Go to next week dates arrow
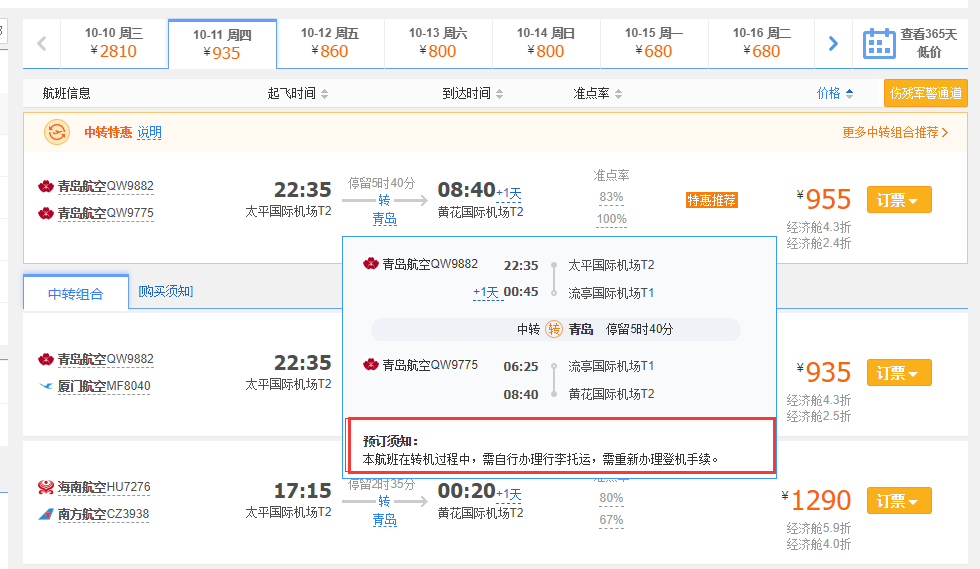The image size is (980, 569). point(833,44)
